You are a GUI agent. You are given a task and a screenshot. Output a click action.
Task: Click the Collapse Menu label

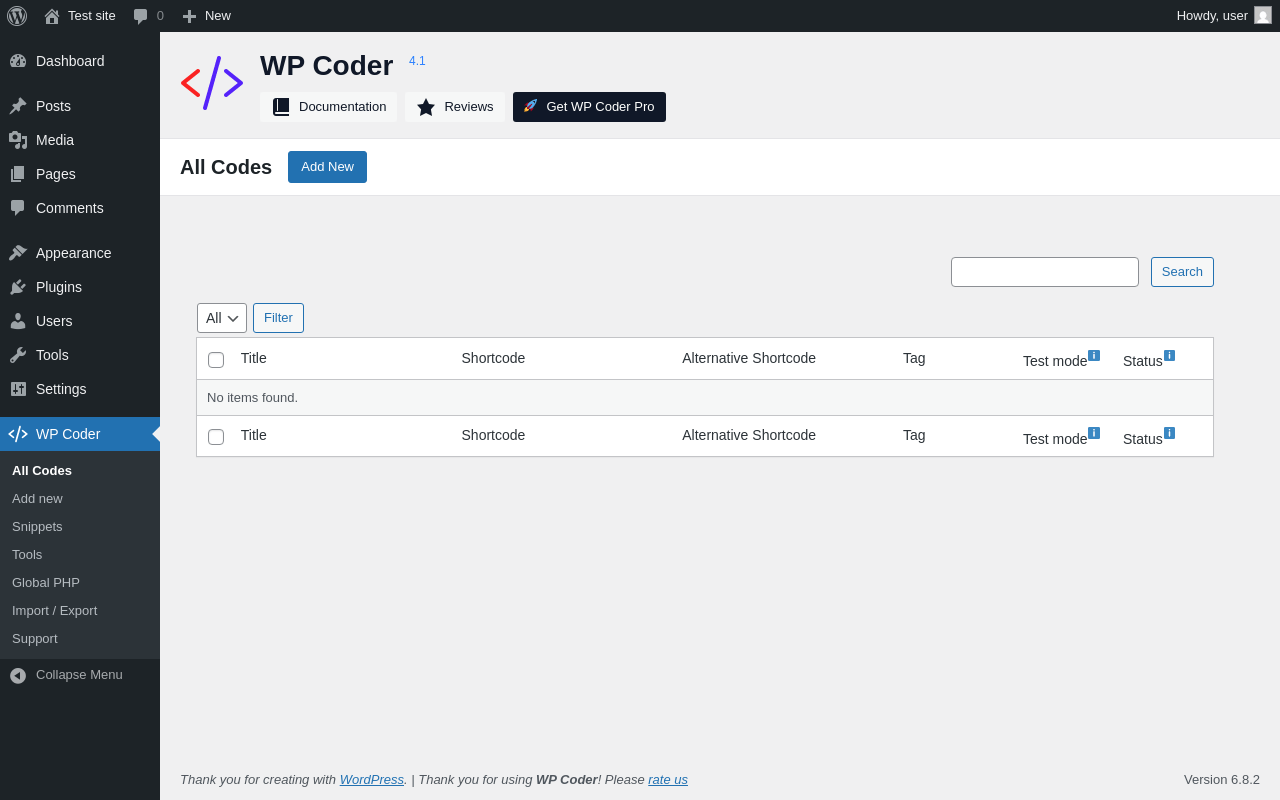(79, 675)
